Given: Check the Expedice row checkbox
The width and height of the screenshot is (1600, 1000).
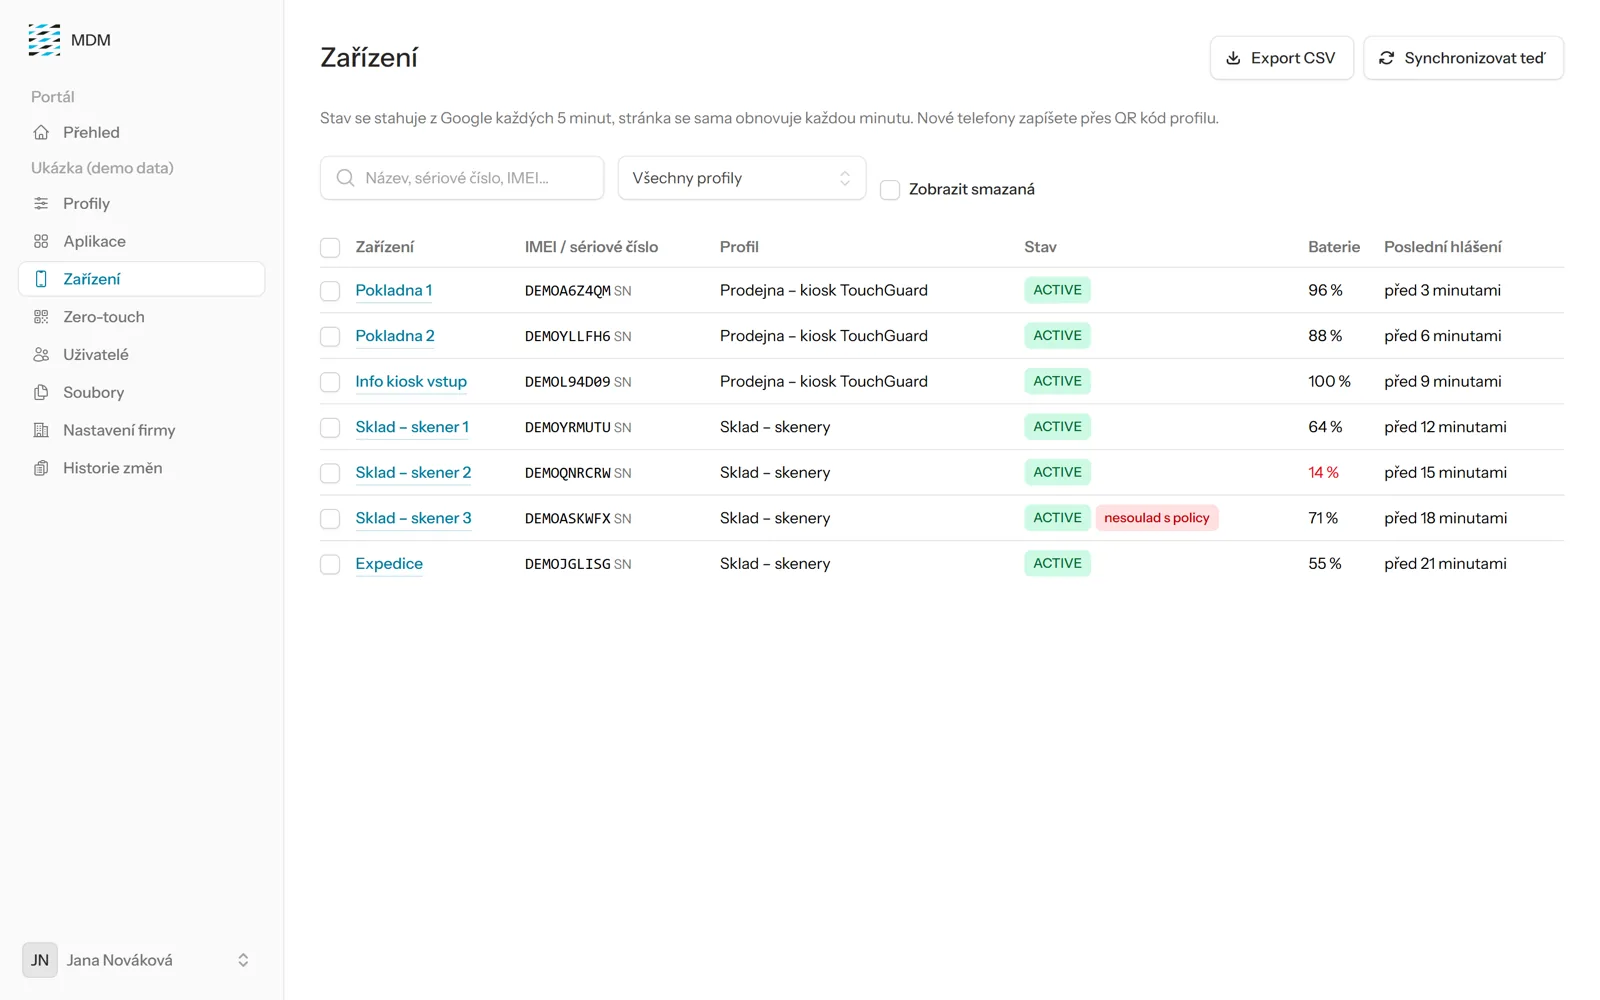Looking at the screenshot, I should 330,564.
